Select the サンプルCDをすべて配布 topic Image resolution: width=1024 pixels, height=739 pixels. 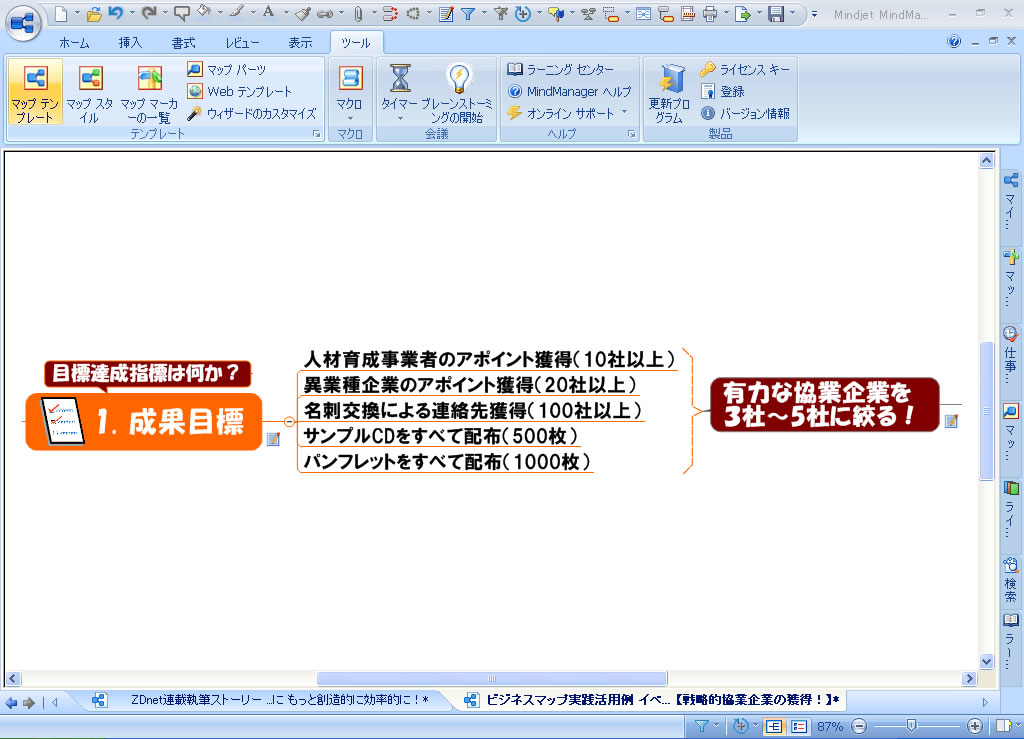440,436
